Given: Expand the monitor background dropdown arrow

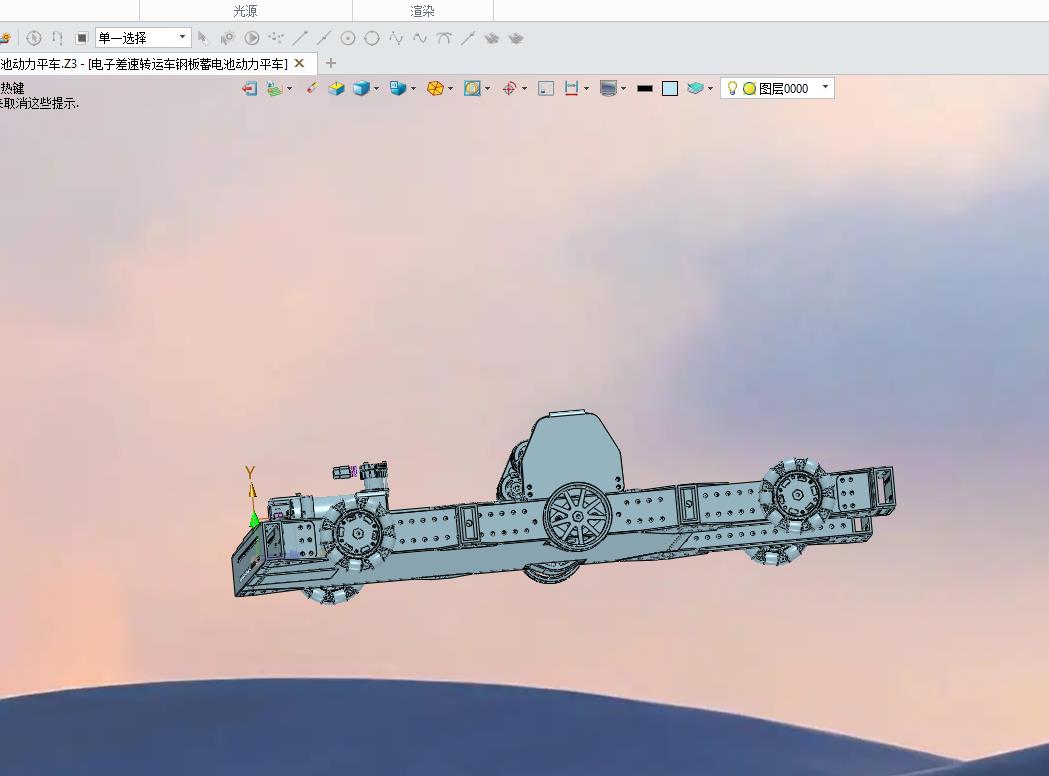Looking at the screenshot, I should [624, 88].
